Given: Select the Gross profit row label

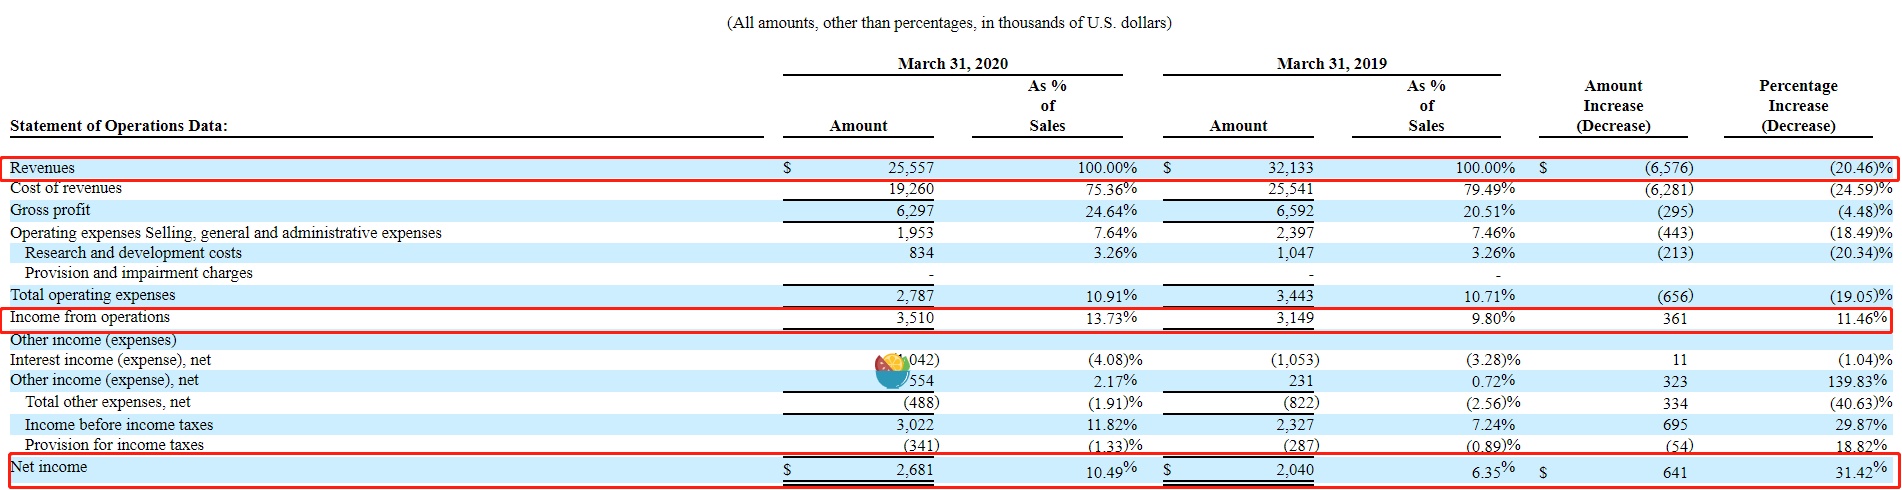Looking at the screenshot, I should pos(50,210).
